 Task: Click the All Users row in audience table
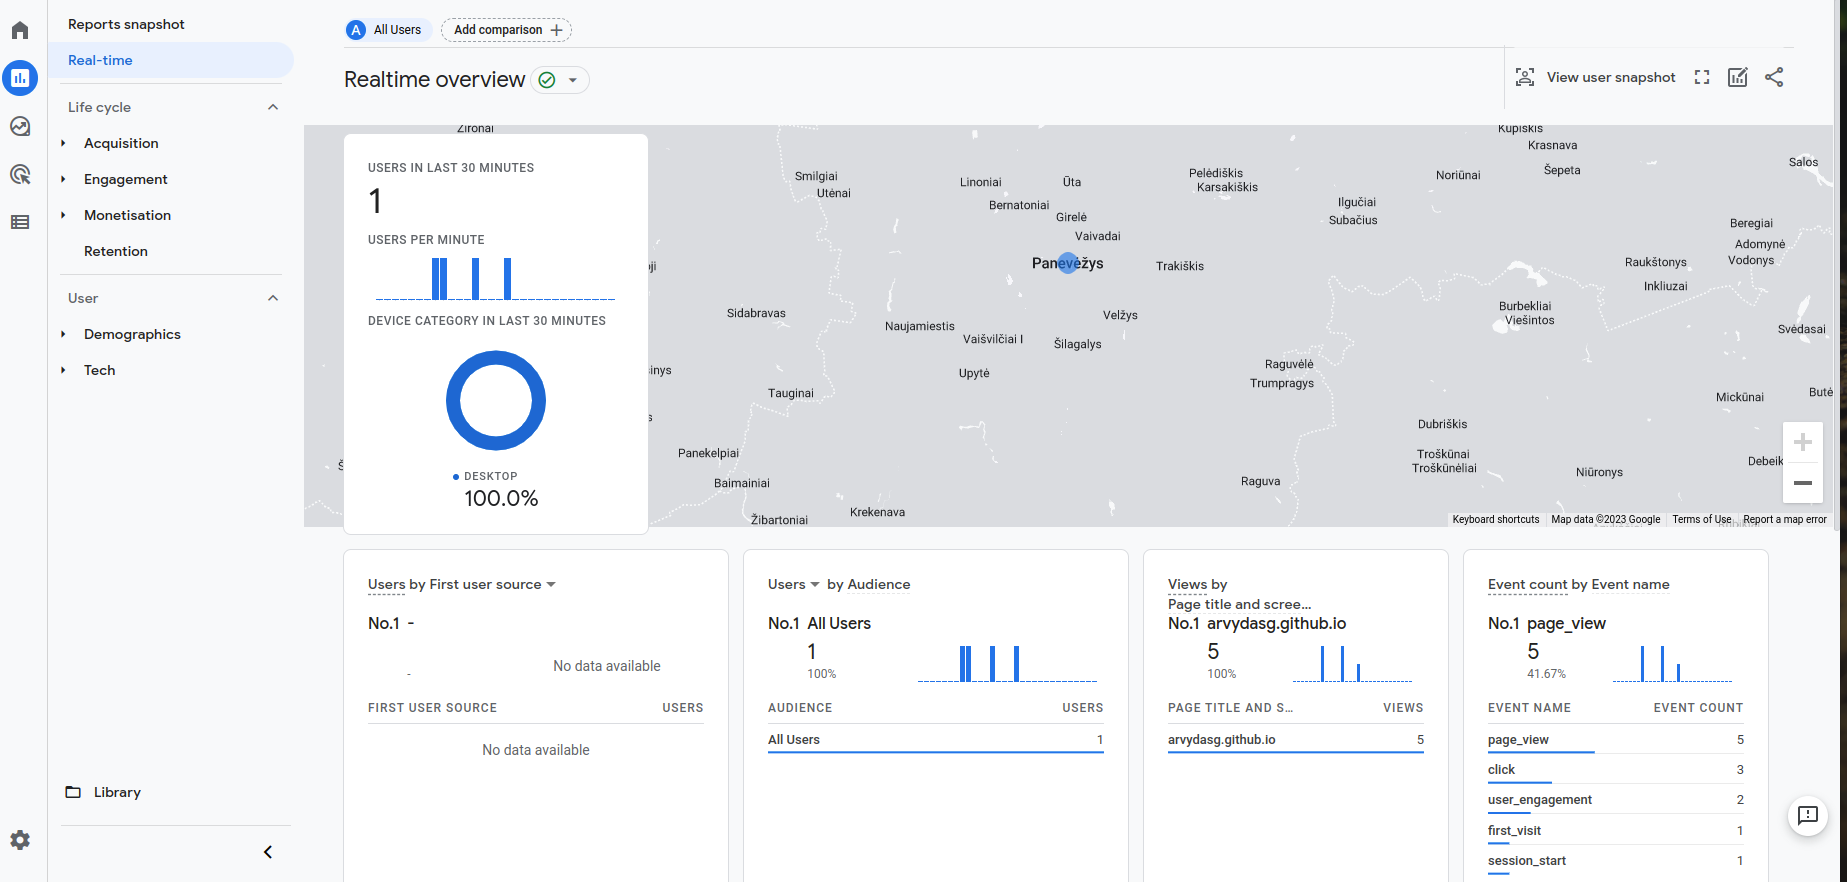click(935, 740)
